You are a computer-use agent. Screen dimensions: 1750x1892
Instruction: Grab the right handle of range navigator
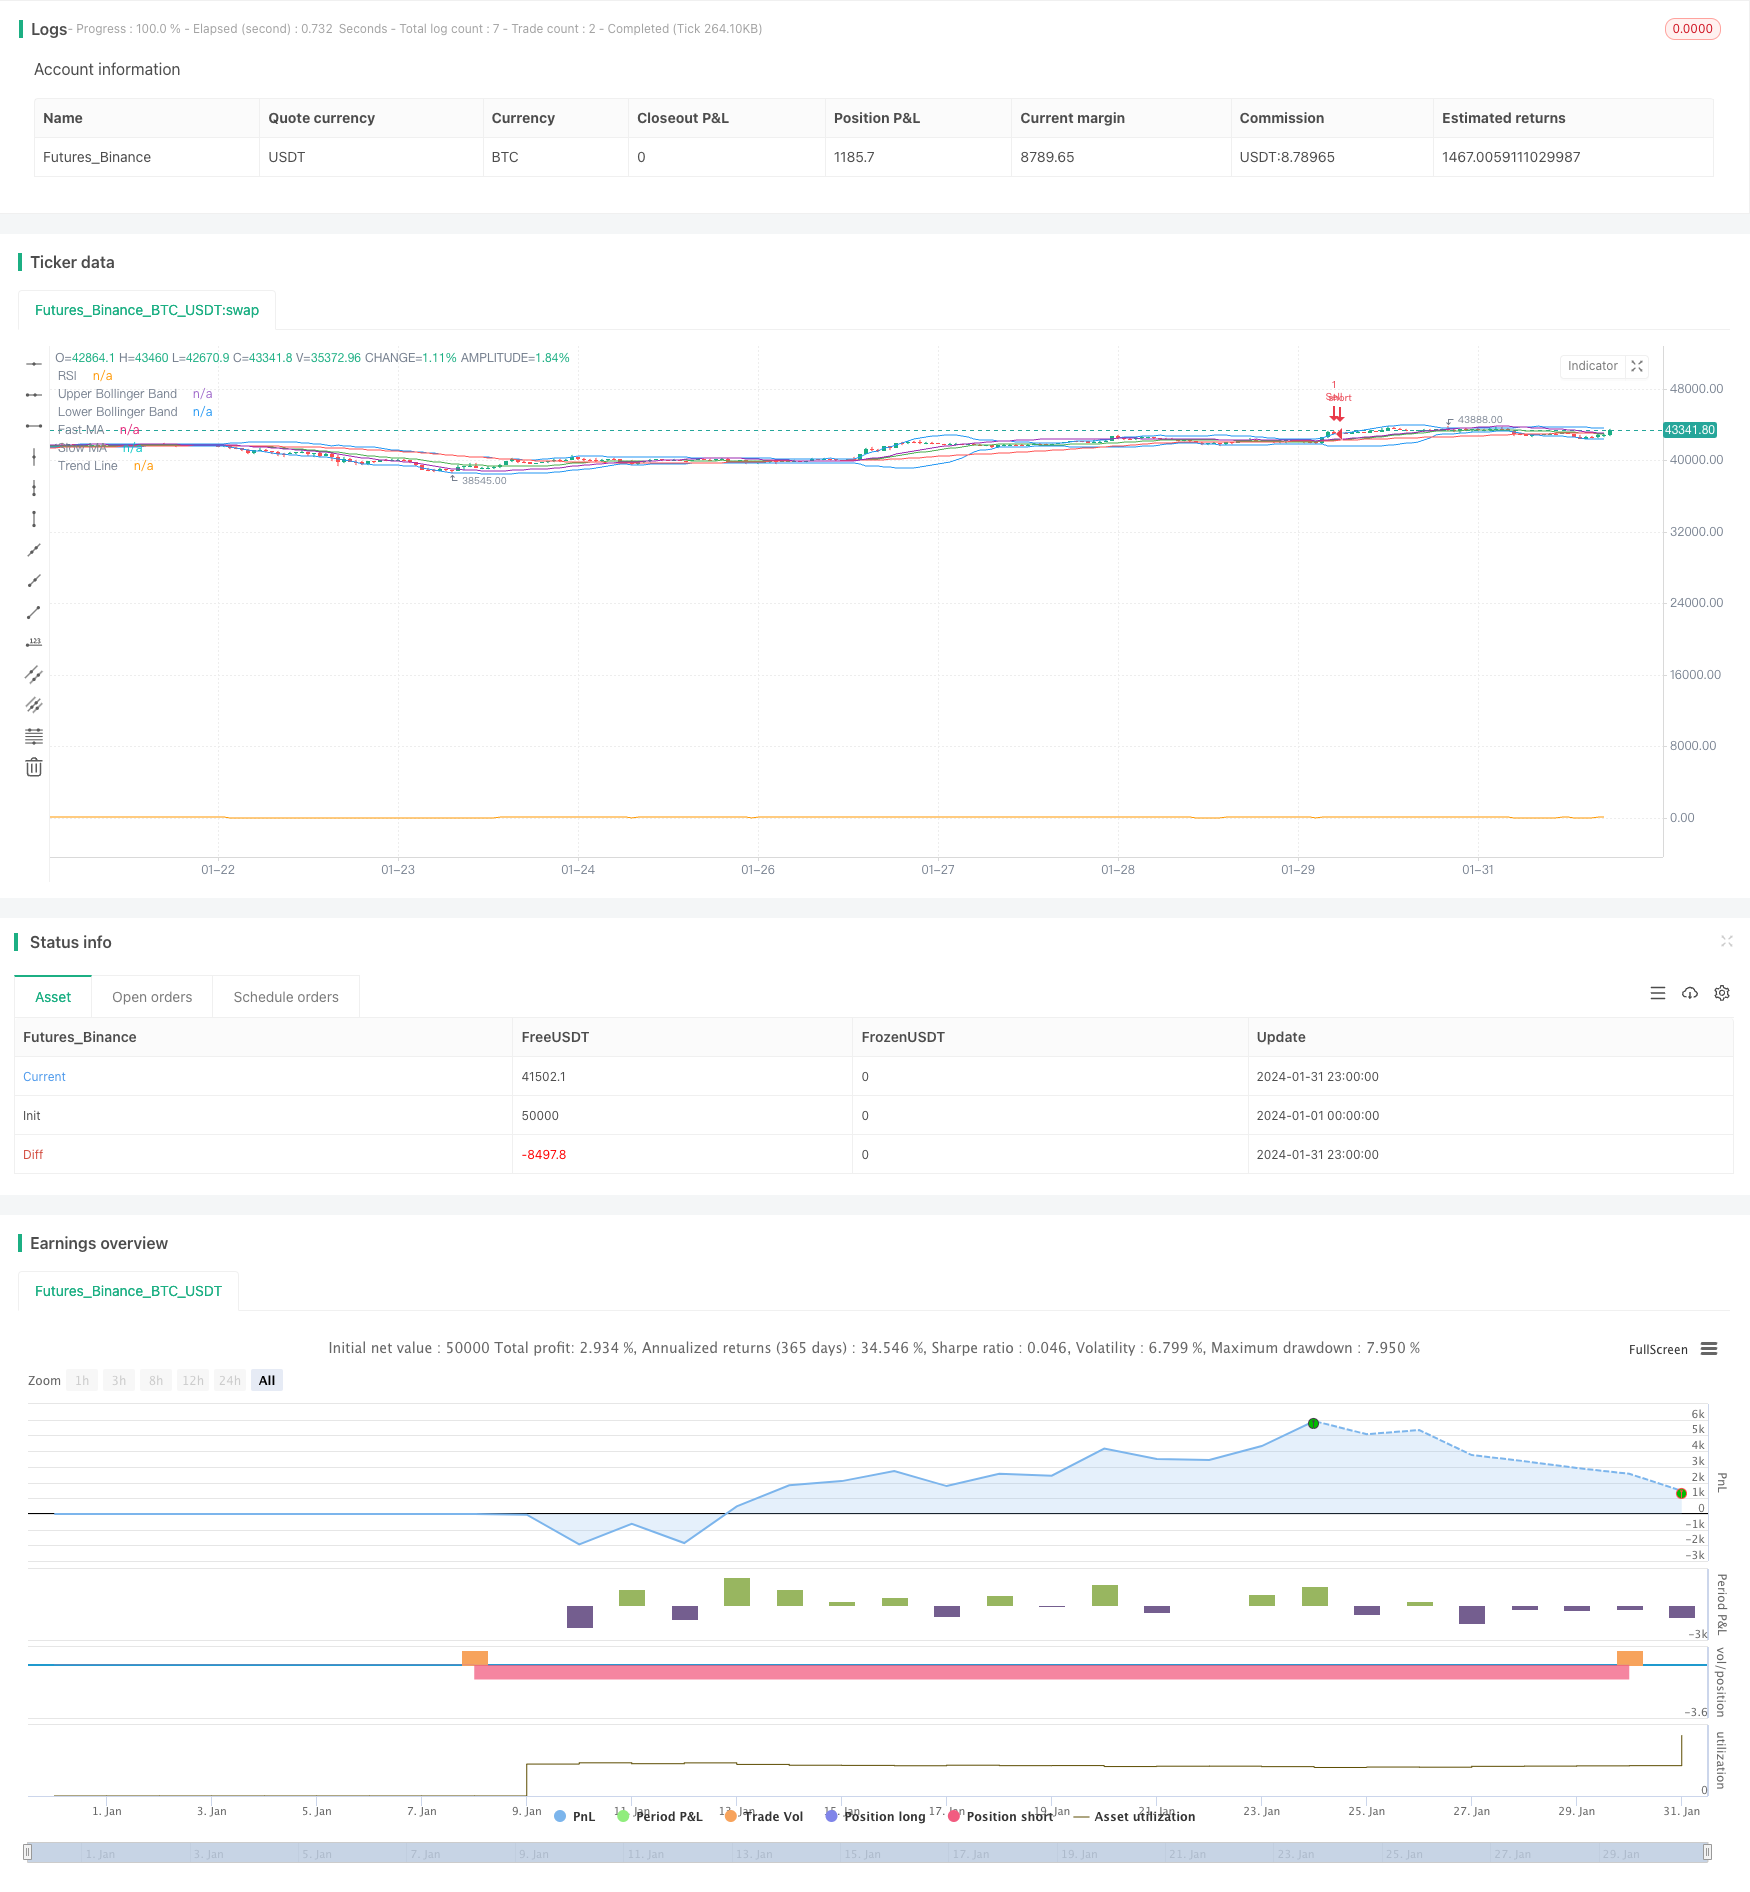tap(1708, 1852)
